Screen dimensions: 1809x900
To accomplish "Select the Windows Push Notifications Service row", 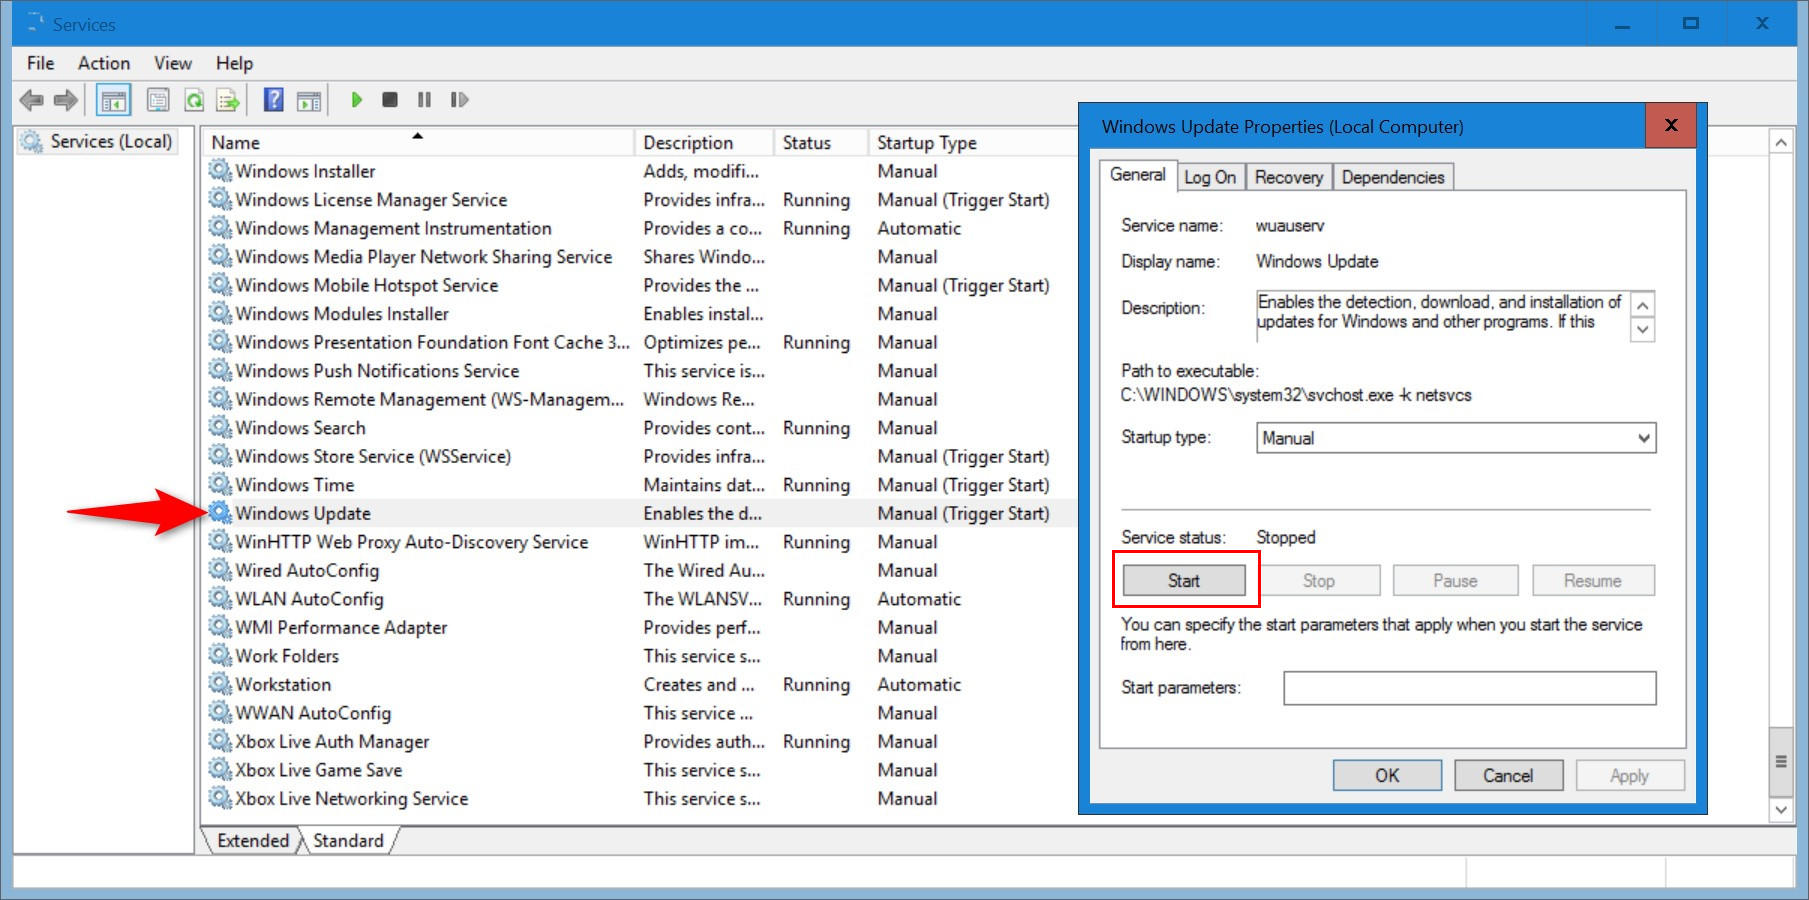I will coord(640,371).
